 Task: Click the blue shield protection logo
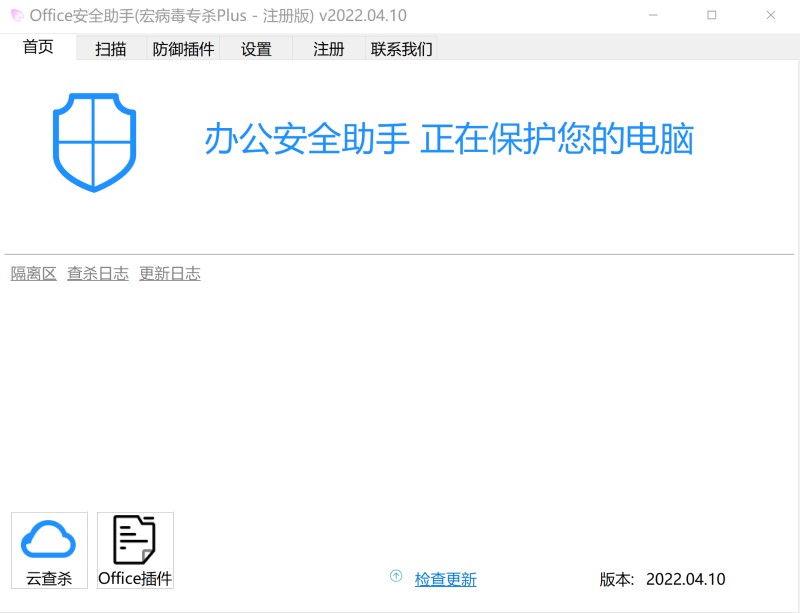coord(94,142)
